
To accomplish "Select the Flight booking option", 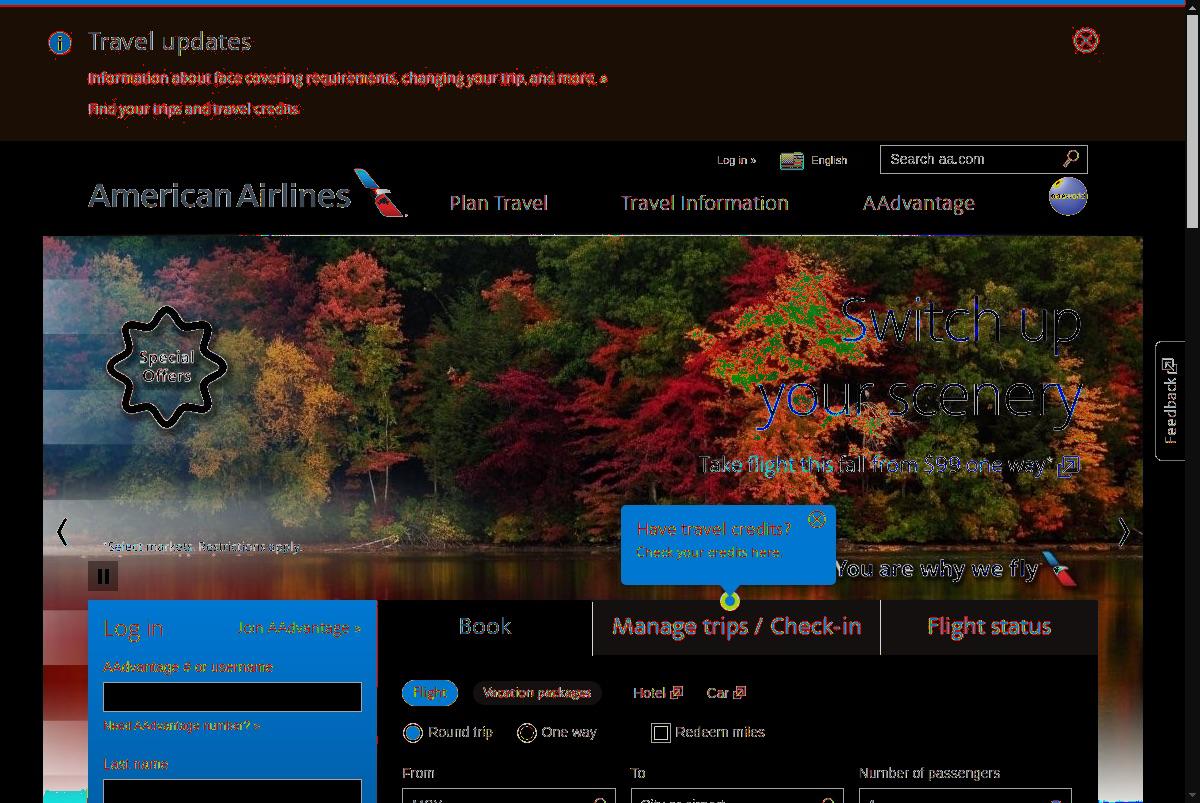I will click(430, 692).
